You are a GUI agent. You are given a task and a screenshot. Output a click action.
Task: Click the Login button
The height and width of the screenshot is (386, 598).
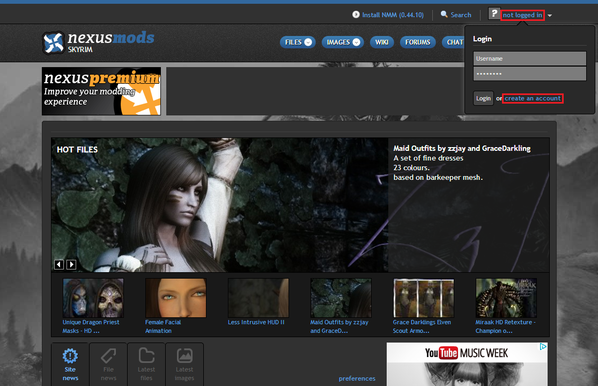pyautogui.click(x=483, y=98)
